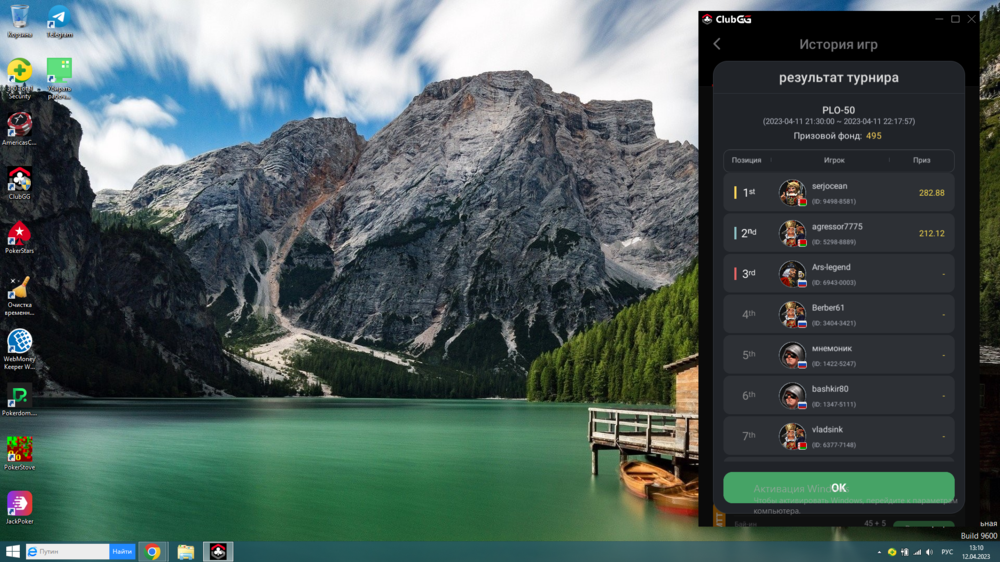Click the Windows Start button

[x=13, y=551]
